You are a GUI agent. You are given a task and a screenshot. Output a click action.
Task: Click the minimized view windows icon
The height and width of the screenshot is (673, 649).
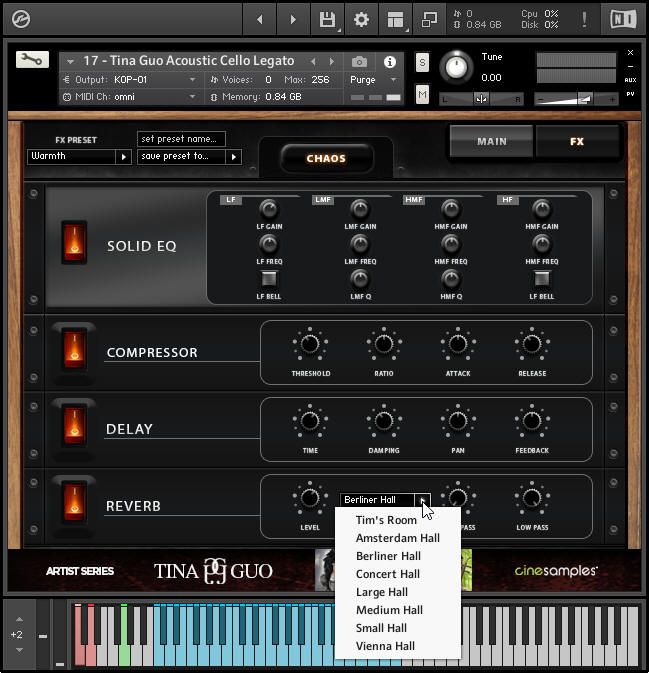click(429, 19)
